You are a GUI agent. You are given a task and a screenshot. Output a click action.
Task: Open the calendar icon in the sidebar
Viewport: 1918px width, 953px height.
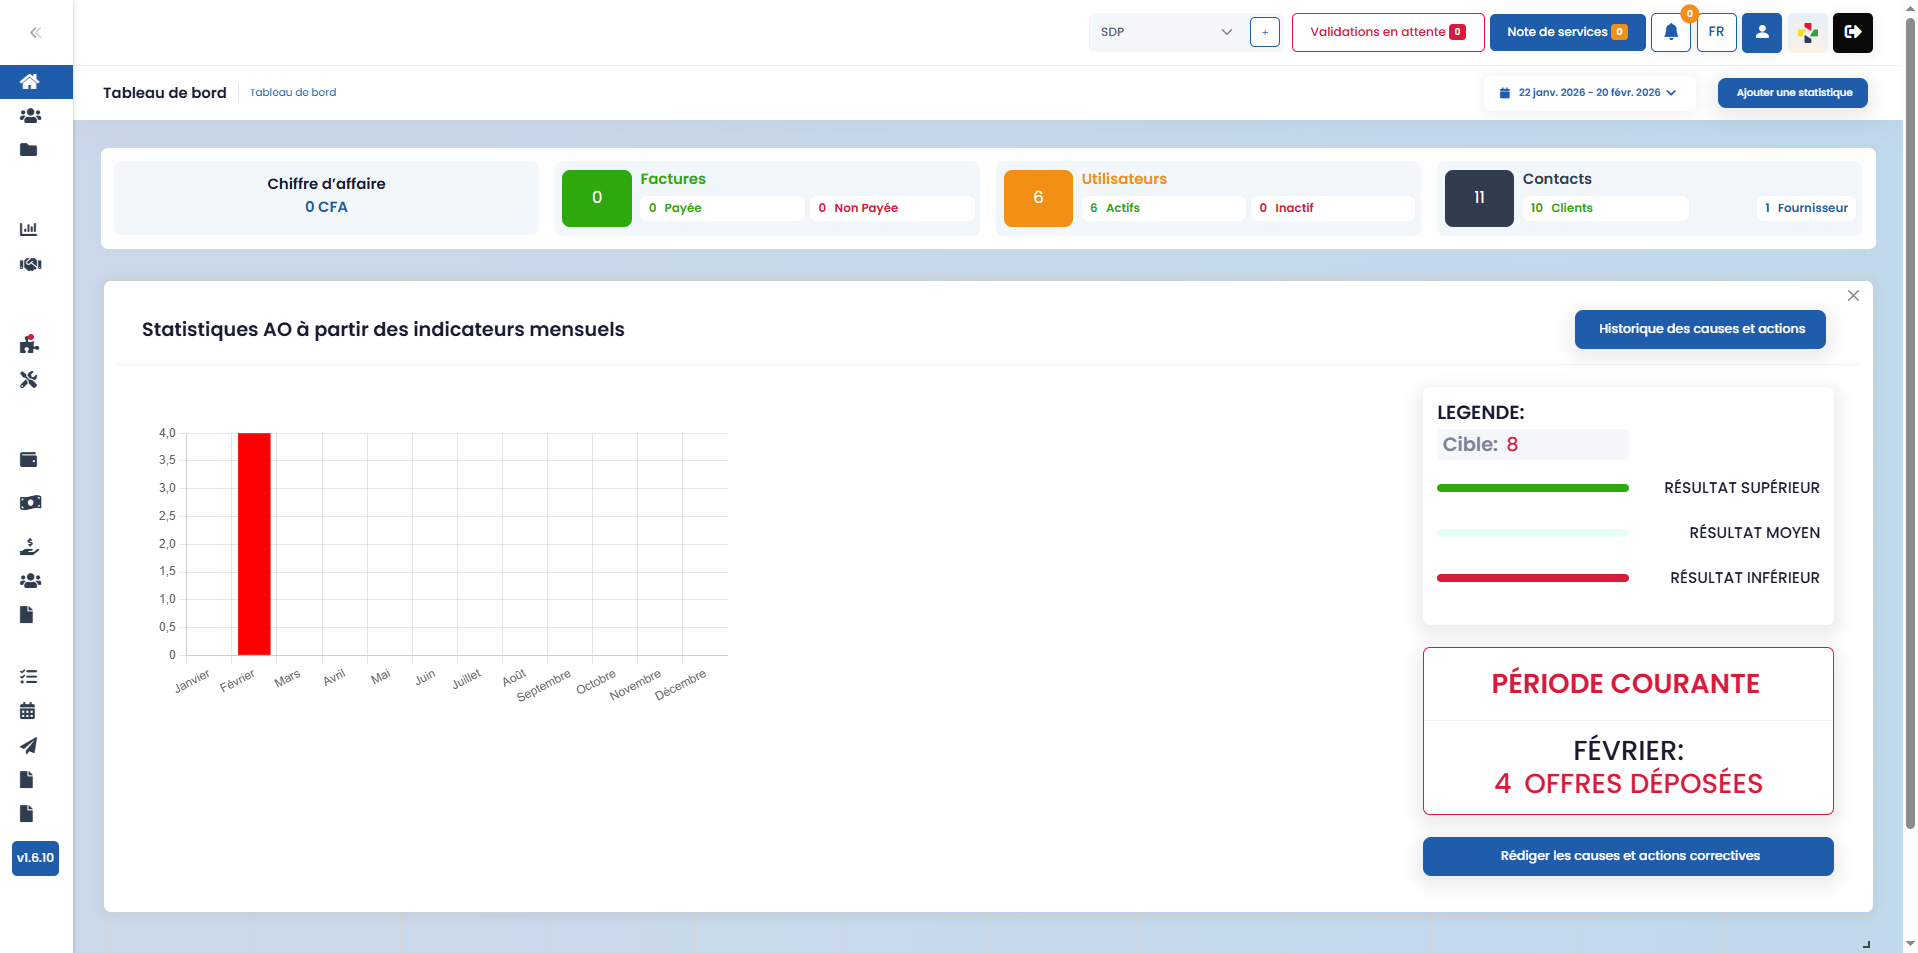tap(28, 711)
